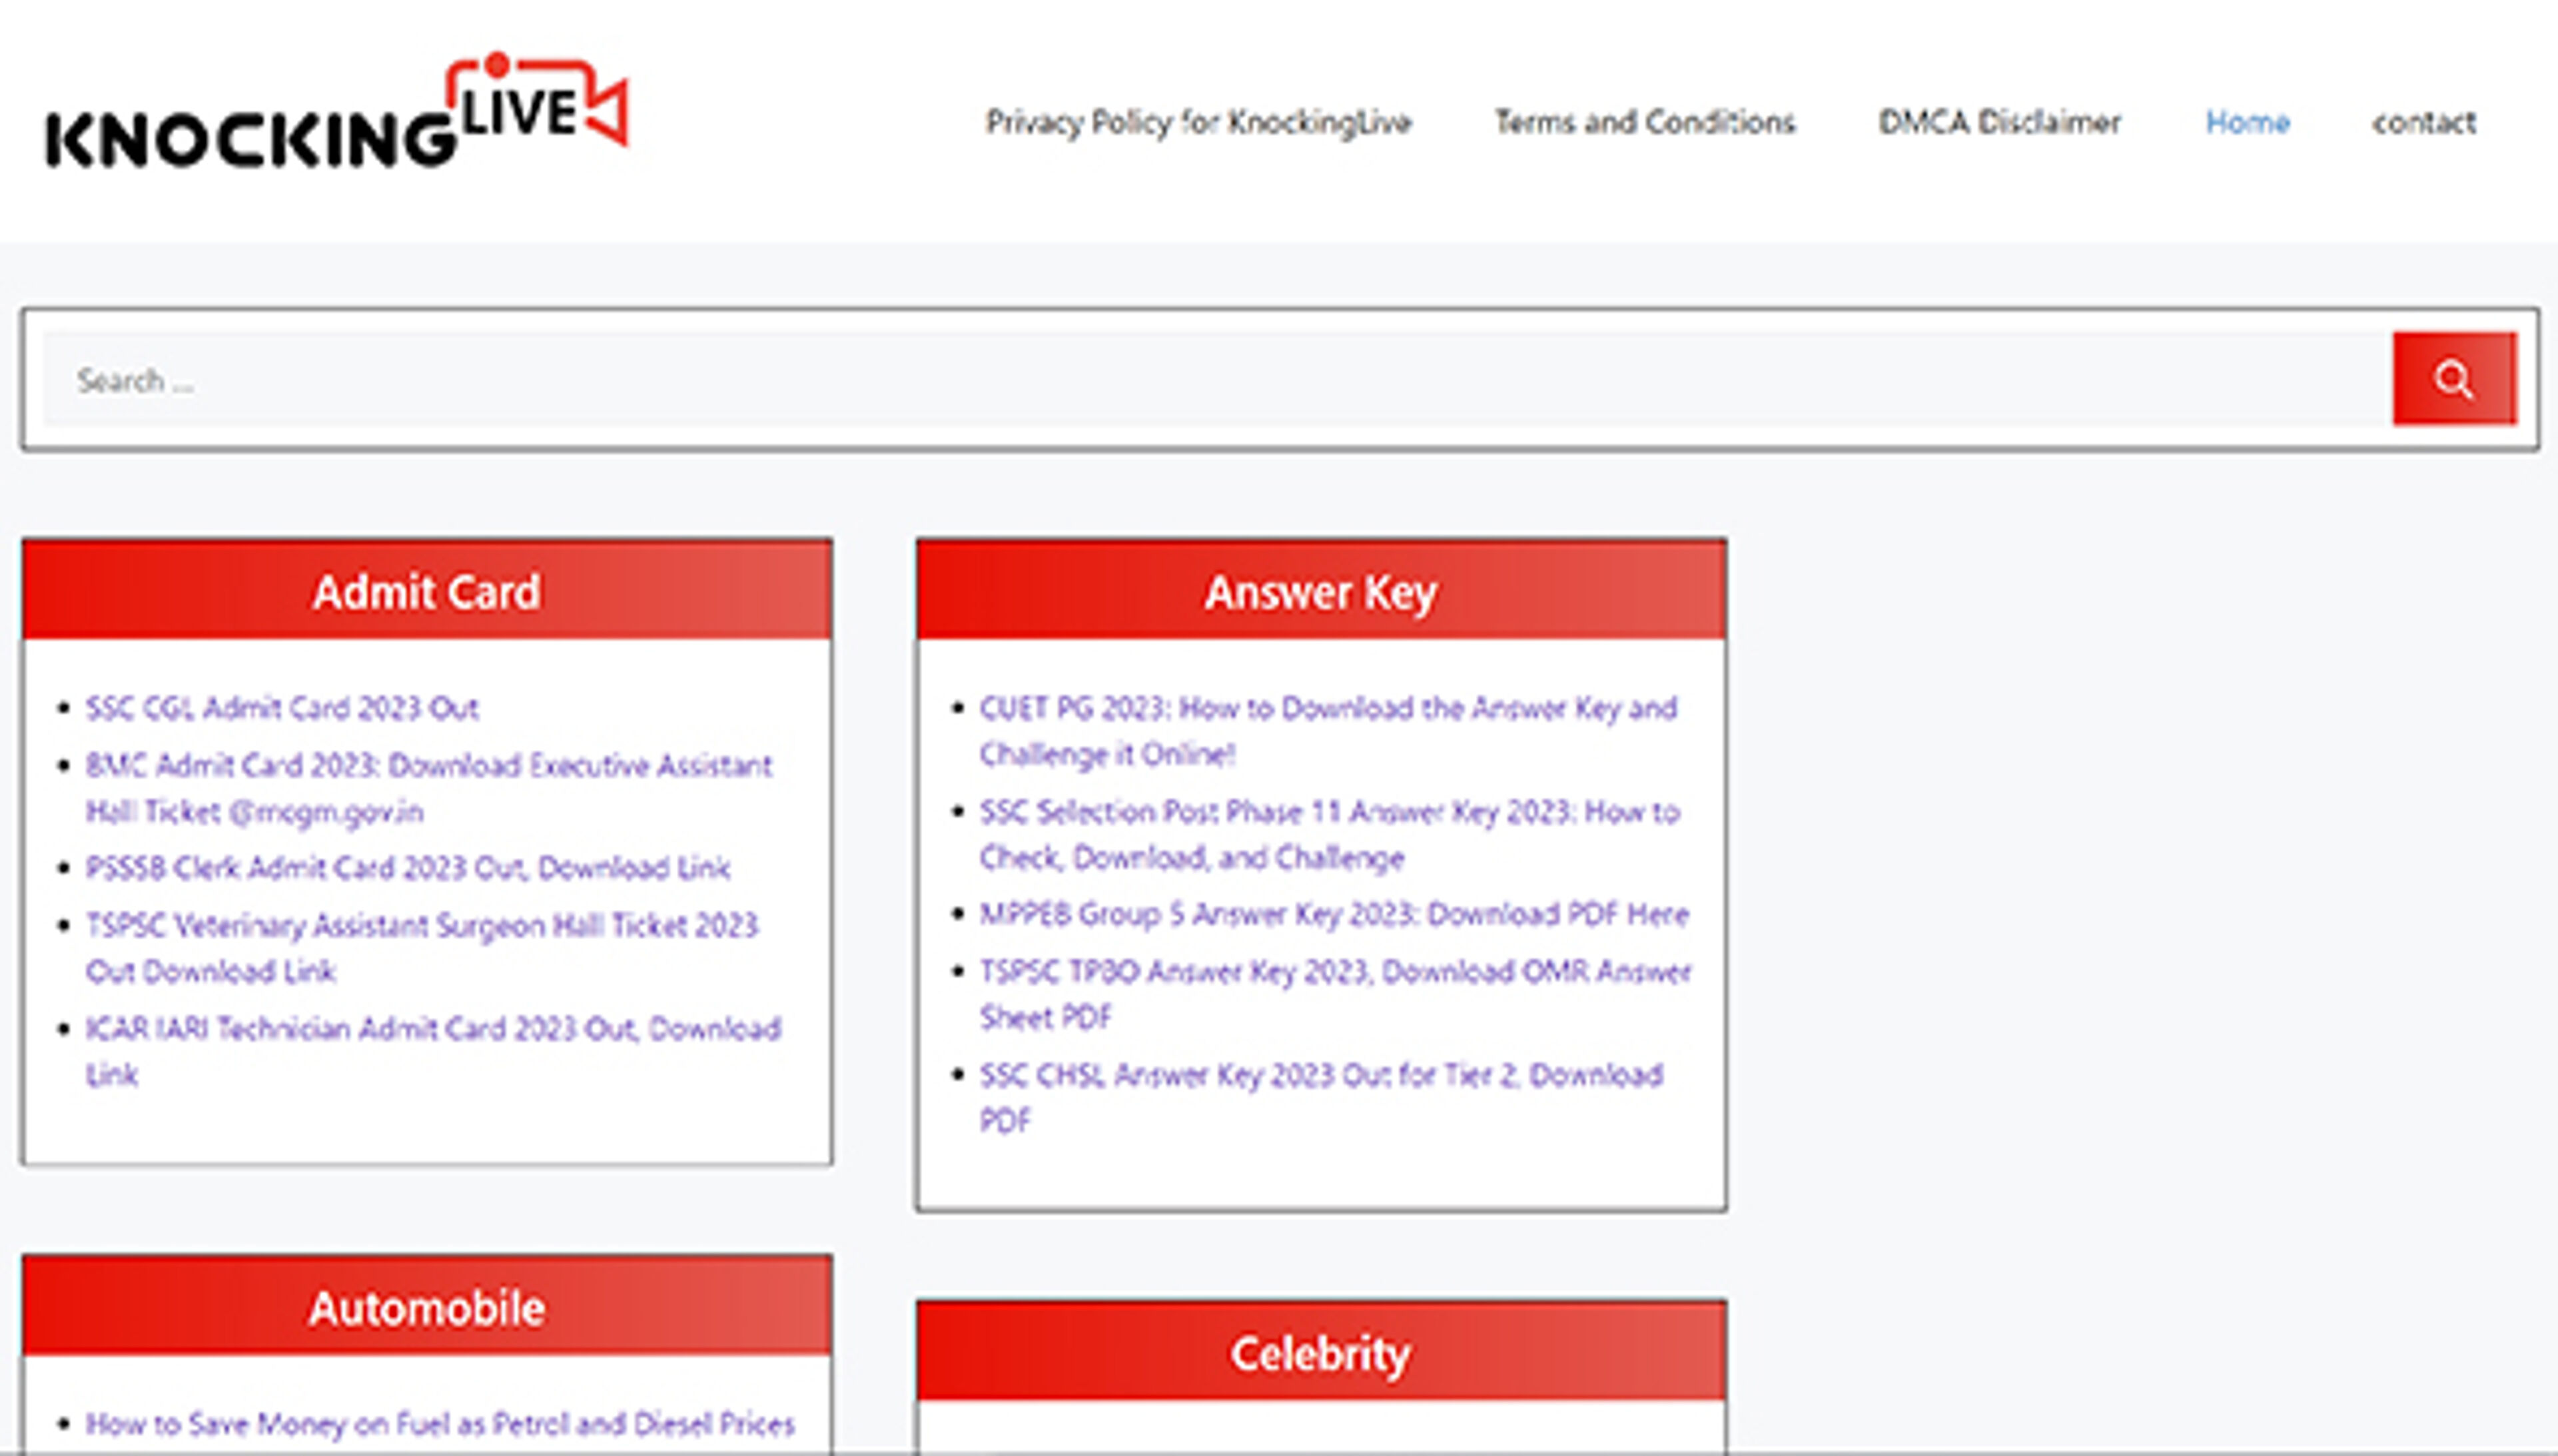The height and width of the screenshot is (1456, 2558).
Task: Click the Answer Key section header
Action: (x=1320, y=592)
